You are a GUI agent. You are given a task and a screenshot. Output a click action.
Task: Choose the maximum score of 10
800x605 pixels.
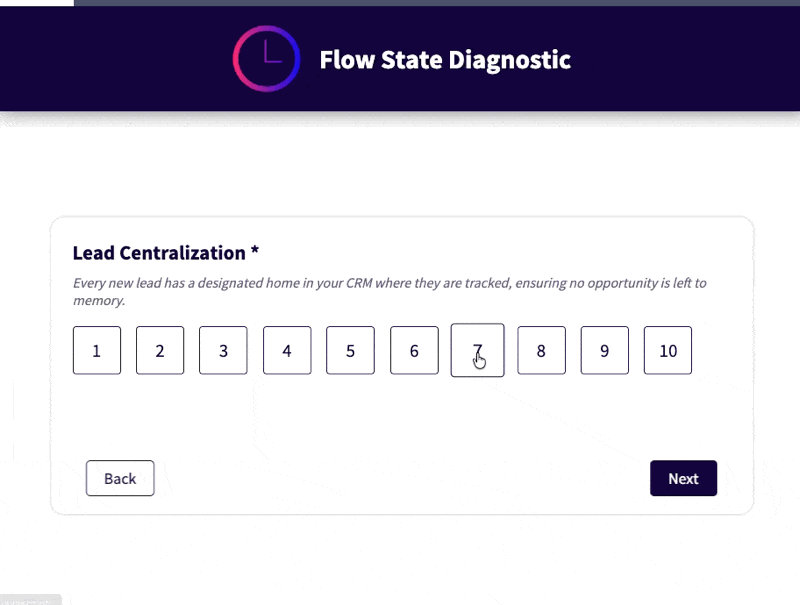[x=667, y=350]
